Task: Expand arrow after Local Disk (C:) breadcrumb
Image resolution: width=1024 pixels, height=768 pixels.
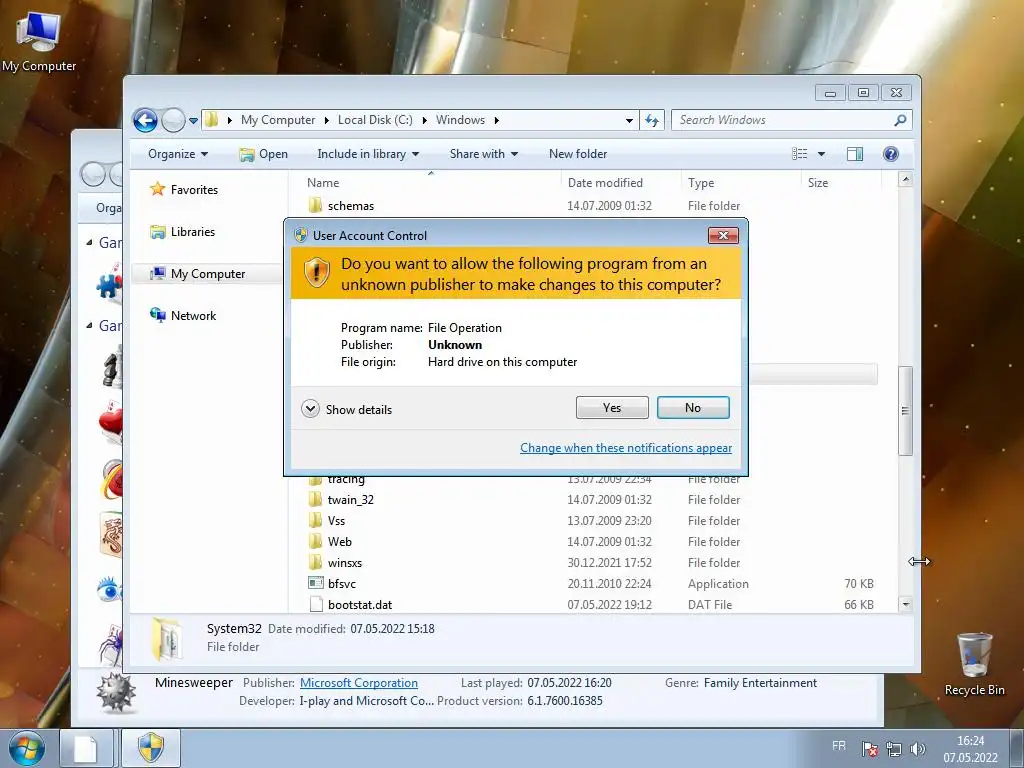Action: coord(424,120)
